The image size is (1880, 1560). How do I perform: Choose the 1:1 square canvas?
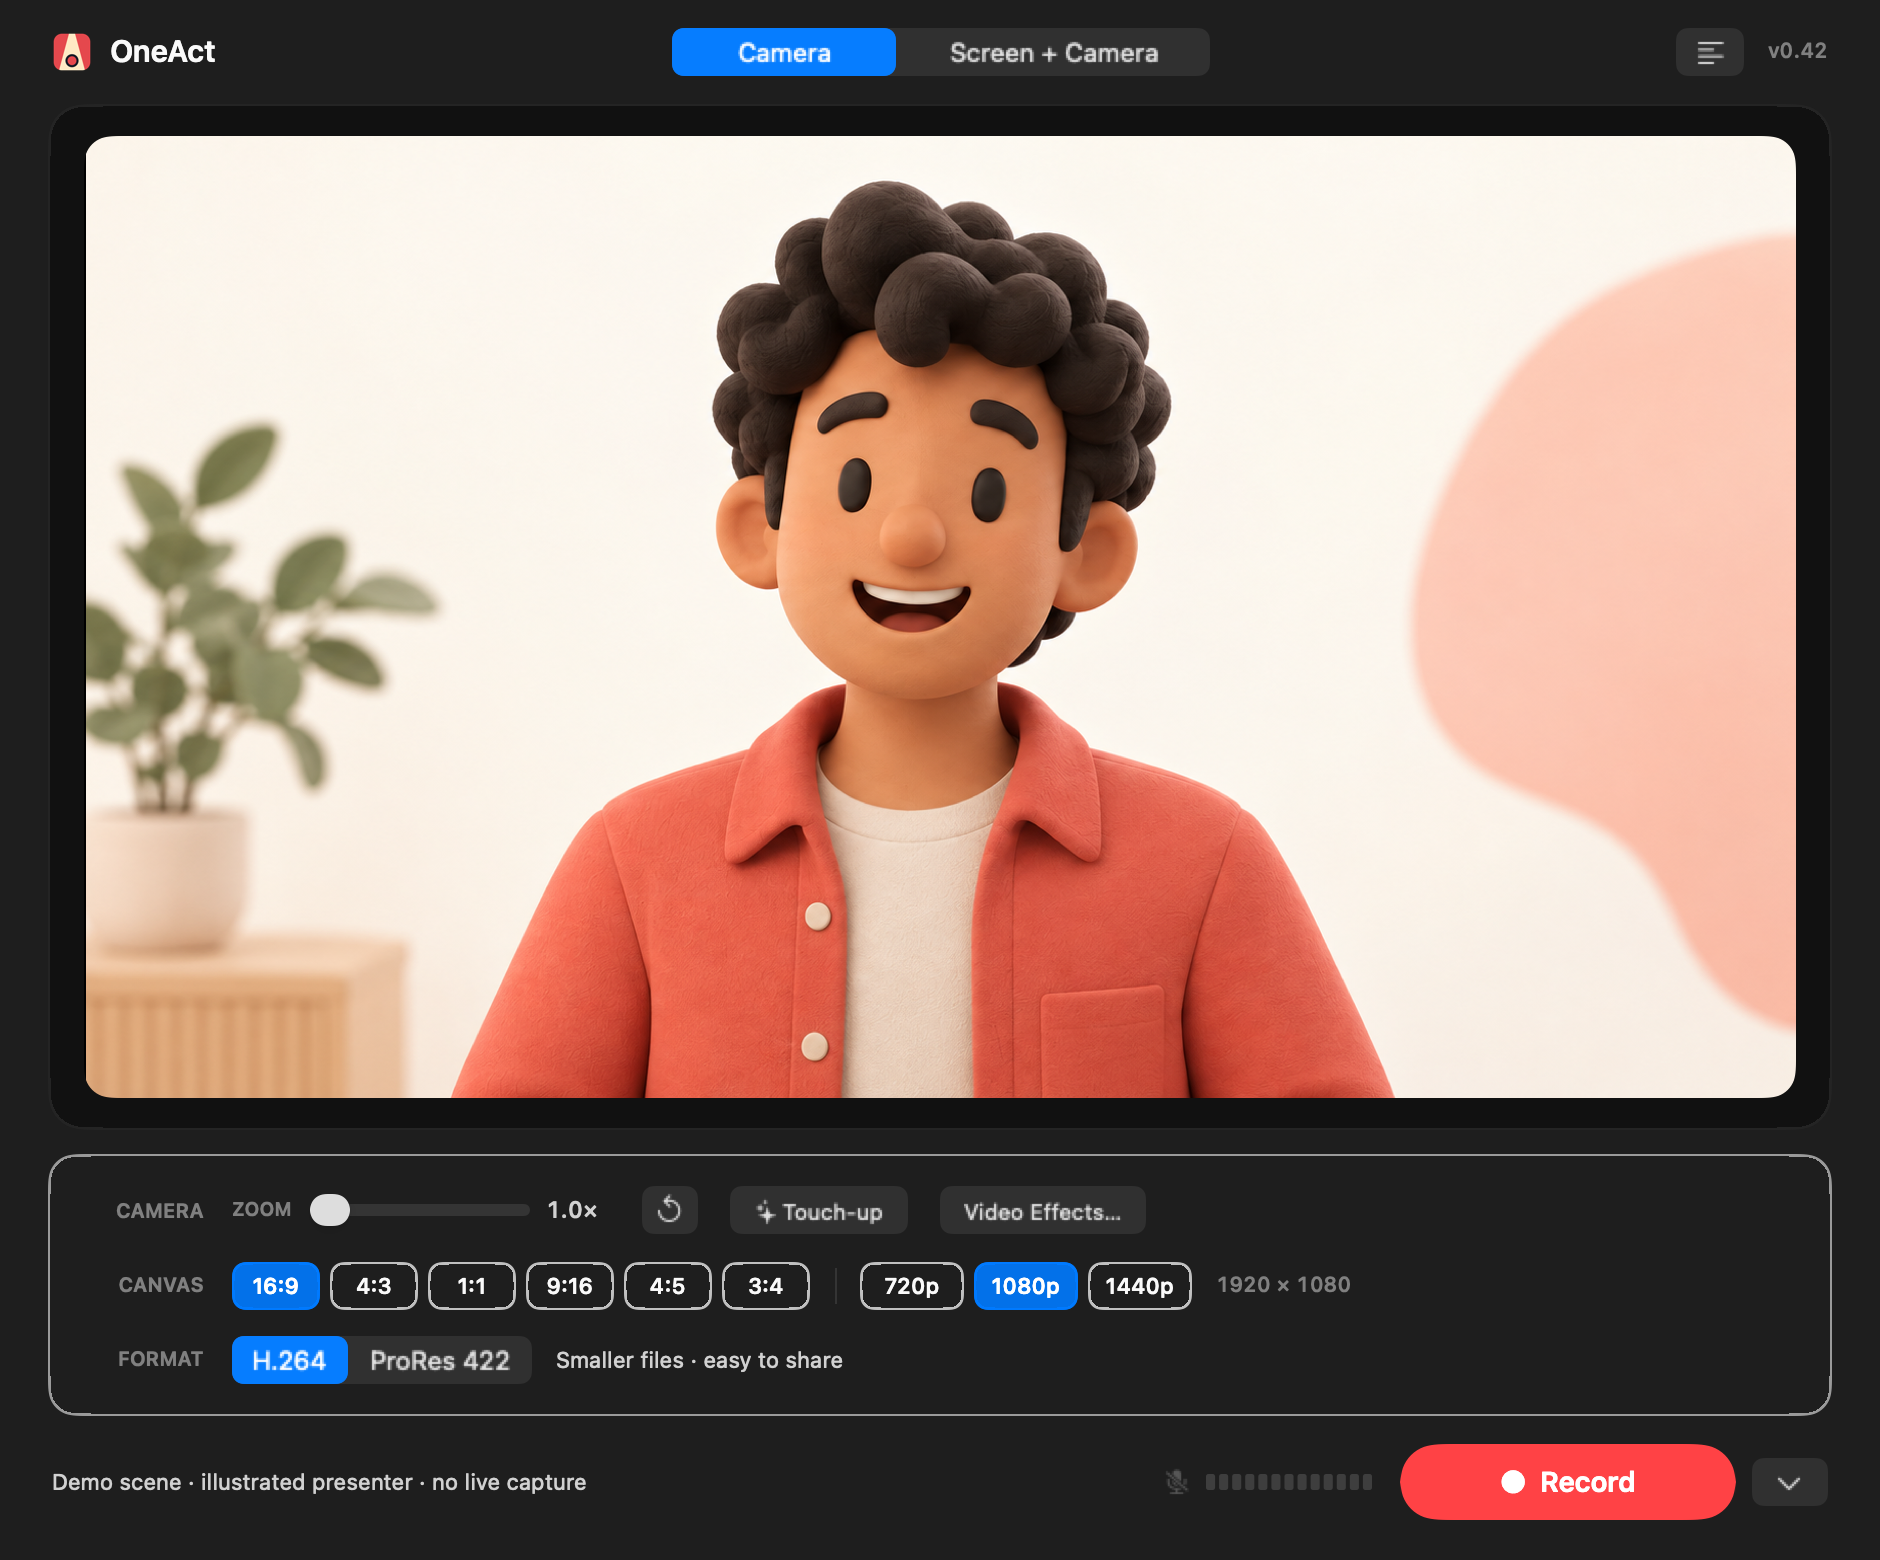[x=472, y=1286]
